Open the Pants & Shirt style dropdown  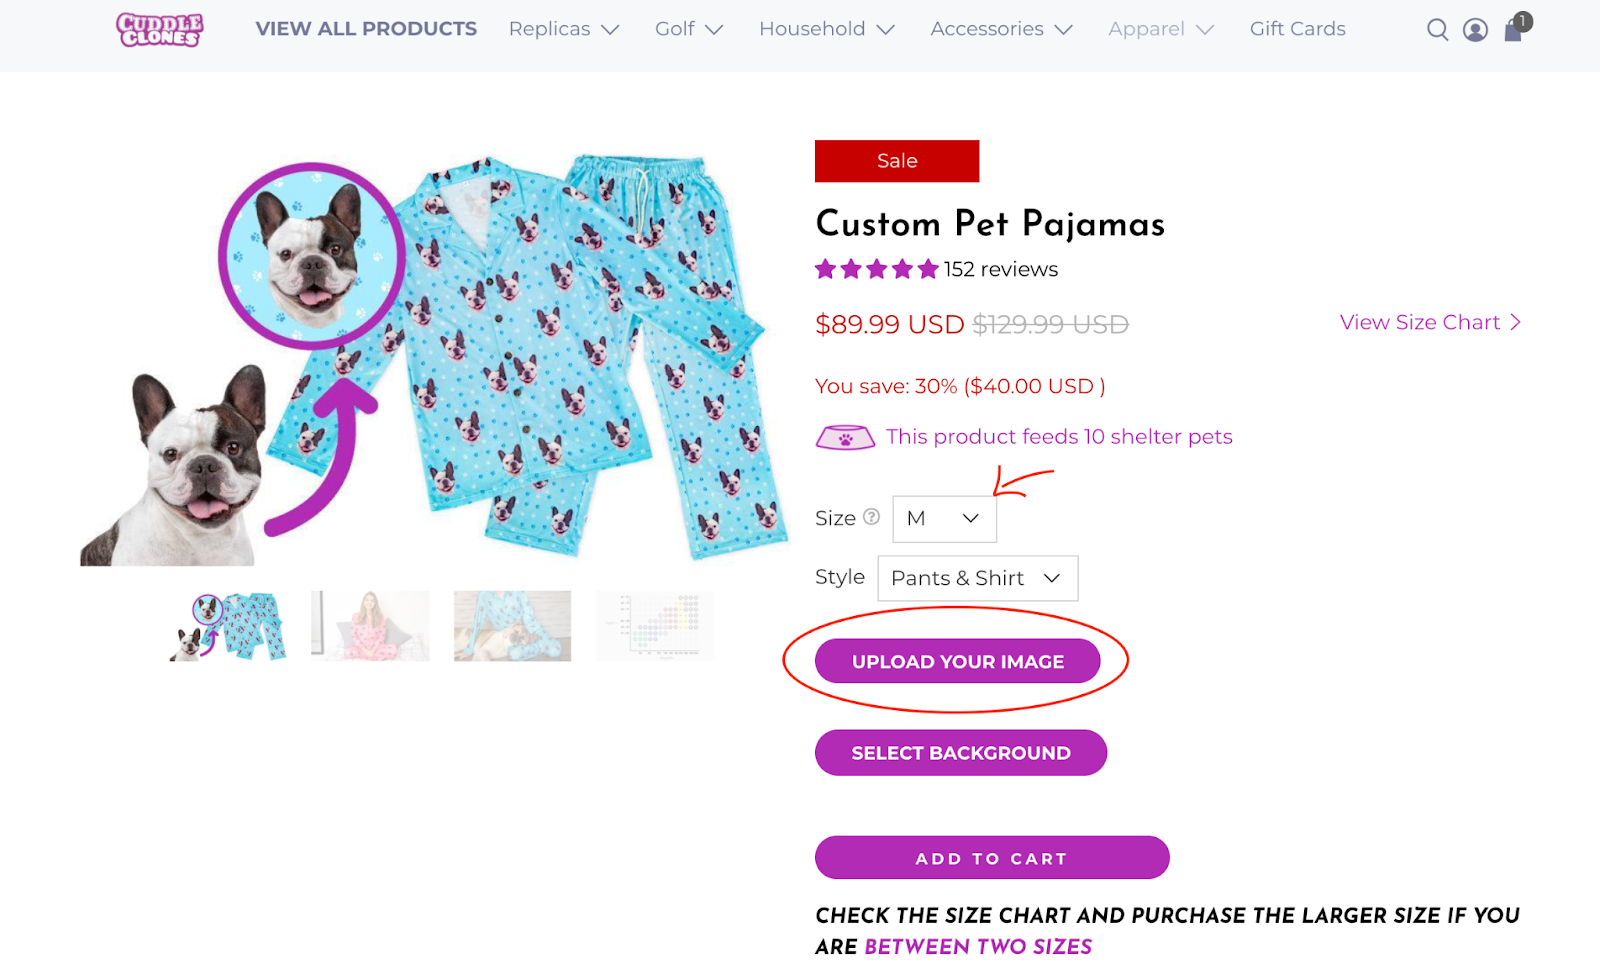point(977,578)
